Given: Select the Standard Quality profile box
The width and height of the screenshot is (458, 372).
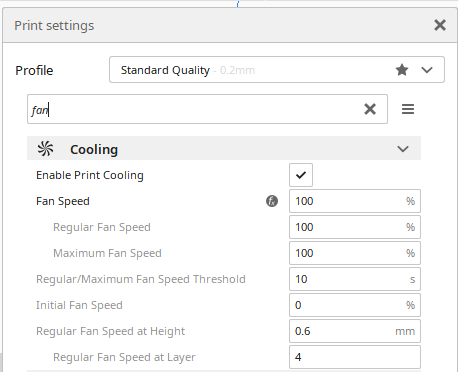Looking at the screenshot, I should coord(277,70).
